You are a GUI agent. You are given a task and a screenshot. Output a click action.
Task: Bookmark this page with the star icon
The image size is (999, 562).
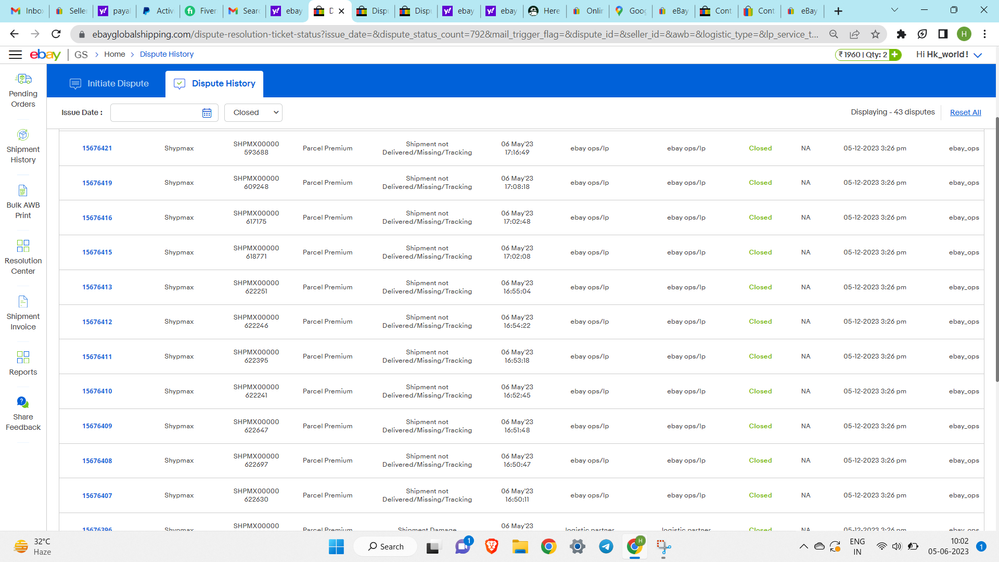pos(875,34)
